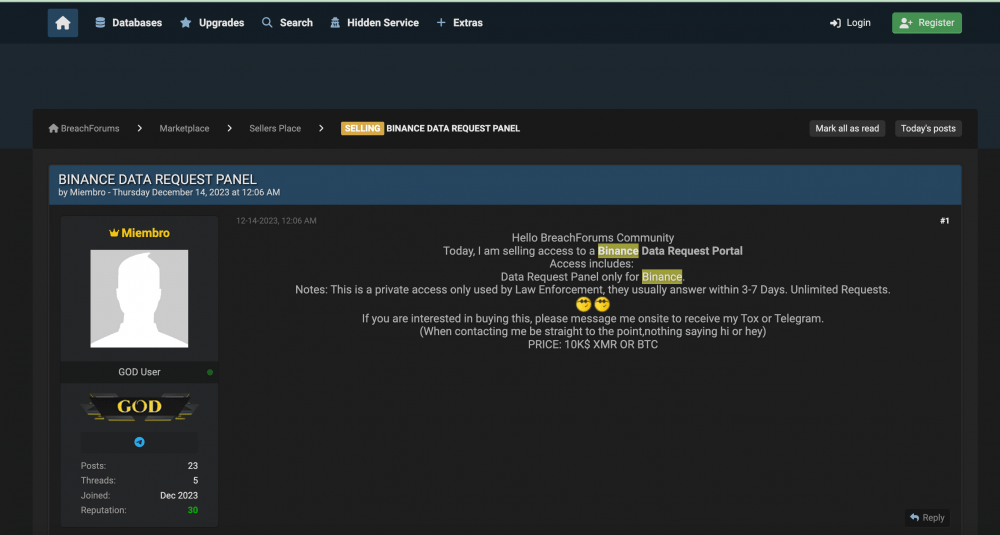Screen dimensions: 1000x535
Task: Click the first sunglasses emoji
Action: 584,304
